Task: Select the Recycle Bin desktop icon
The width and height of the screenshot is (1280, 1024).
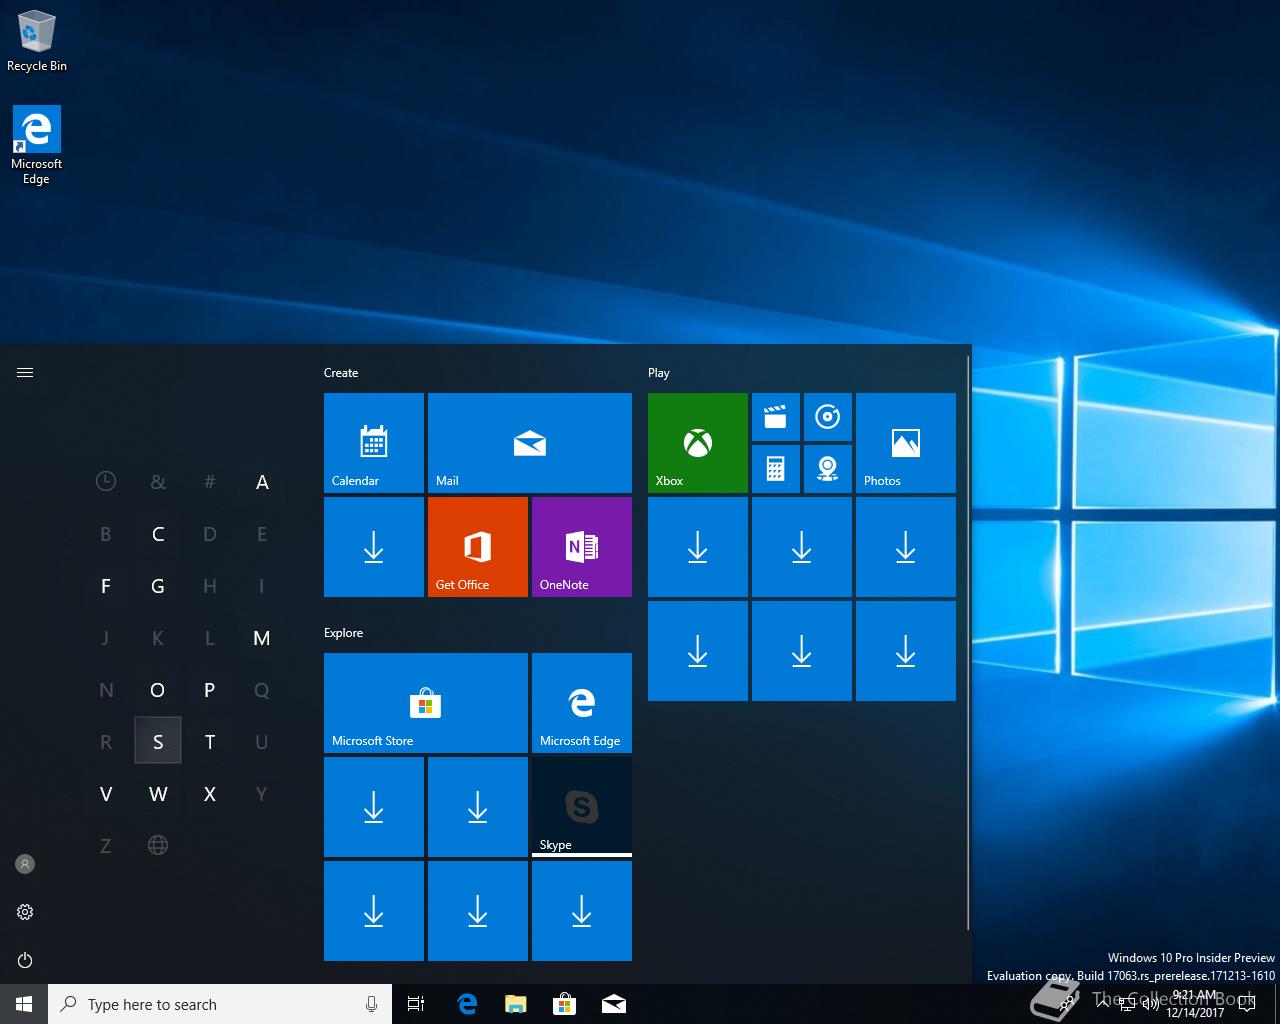Action: [36, 41]
